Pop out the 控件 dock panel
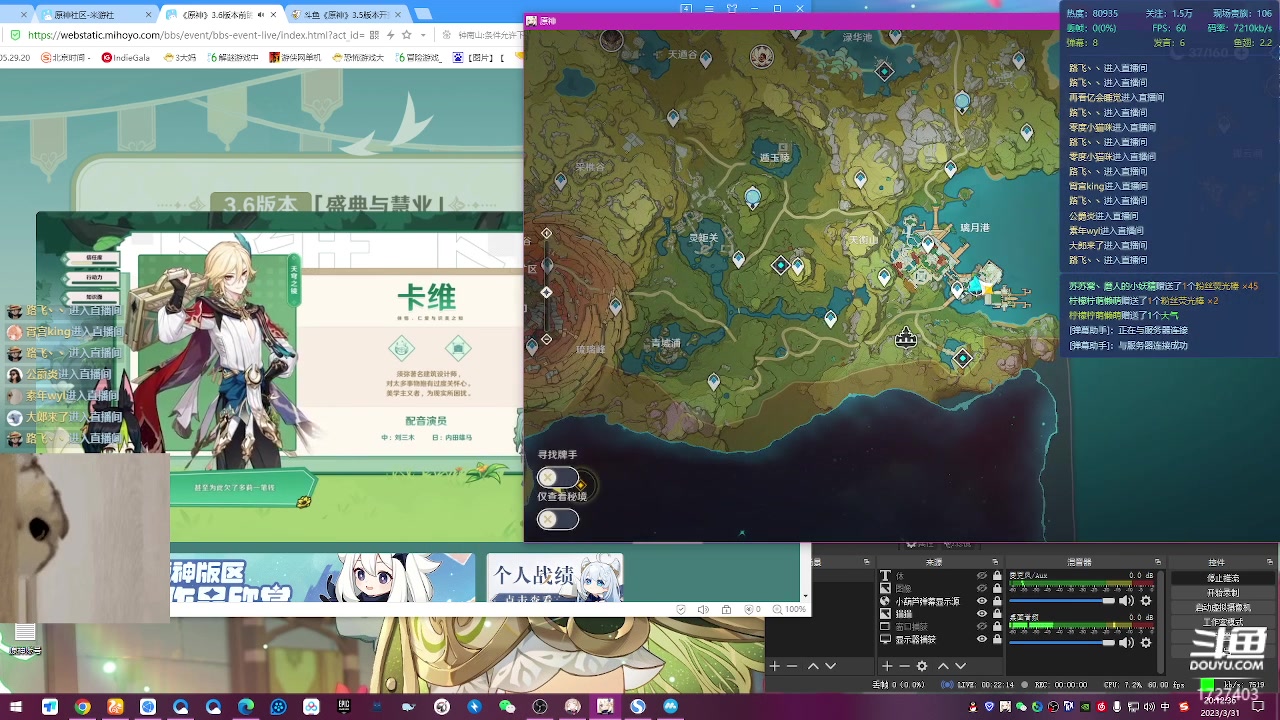The image size is (1280, 720). 1270,562
